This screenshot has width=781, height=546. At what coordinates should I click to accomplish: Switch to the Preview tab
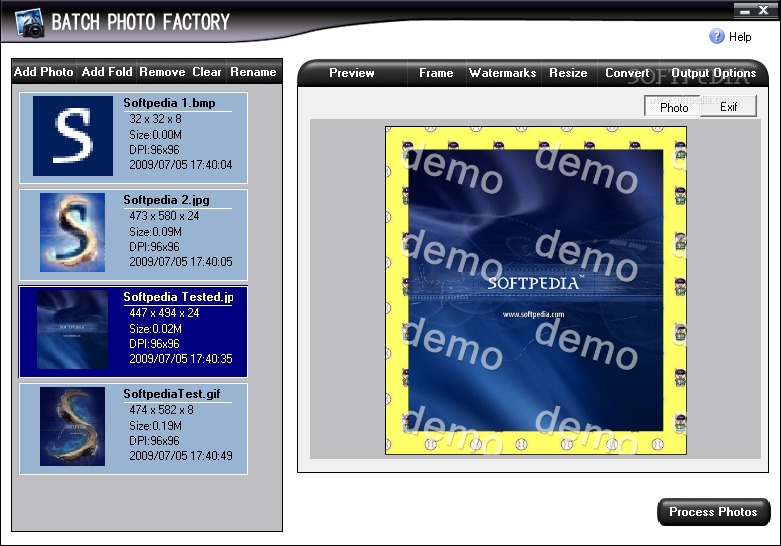click(352, 73)
